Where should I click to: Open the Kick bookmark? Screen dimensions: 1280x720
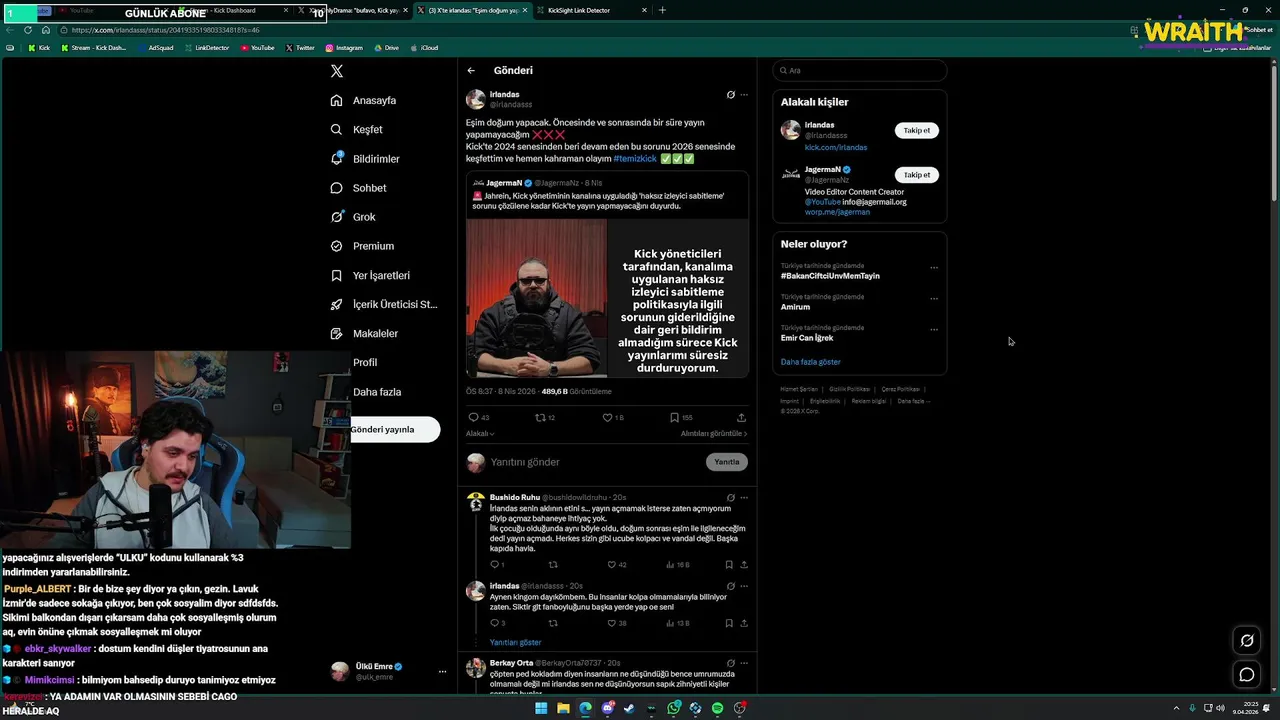tap(39, 48)
